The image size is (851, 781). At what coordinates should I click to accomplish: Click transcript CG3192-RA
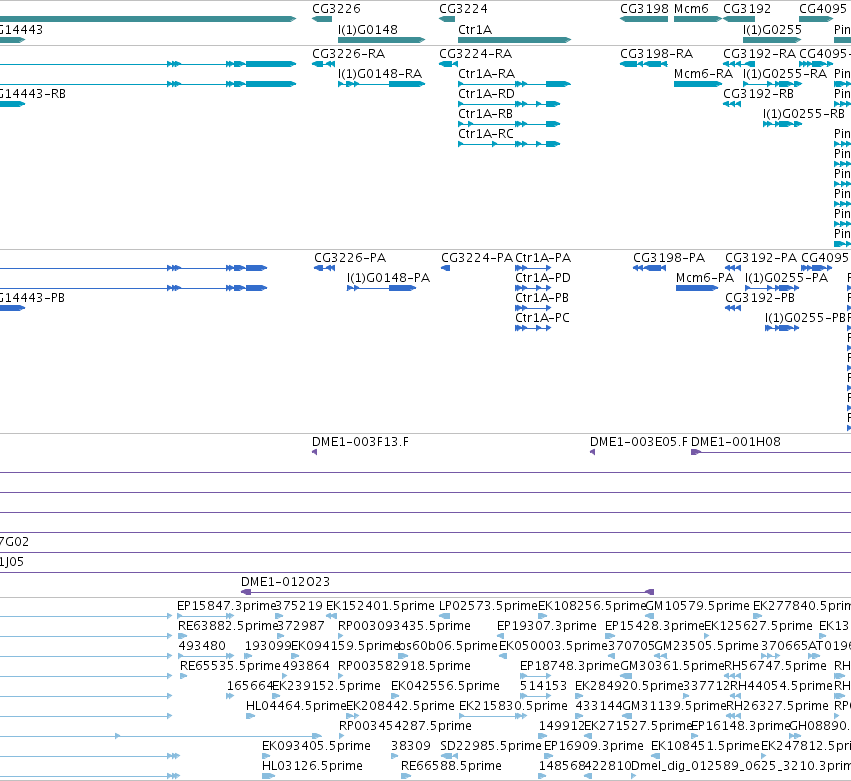(x=759, y=54)
